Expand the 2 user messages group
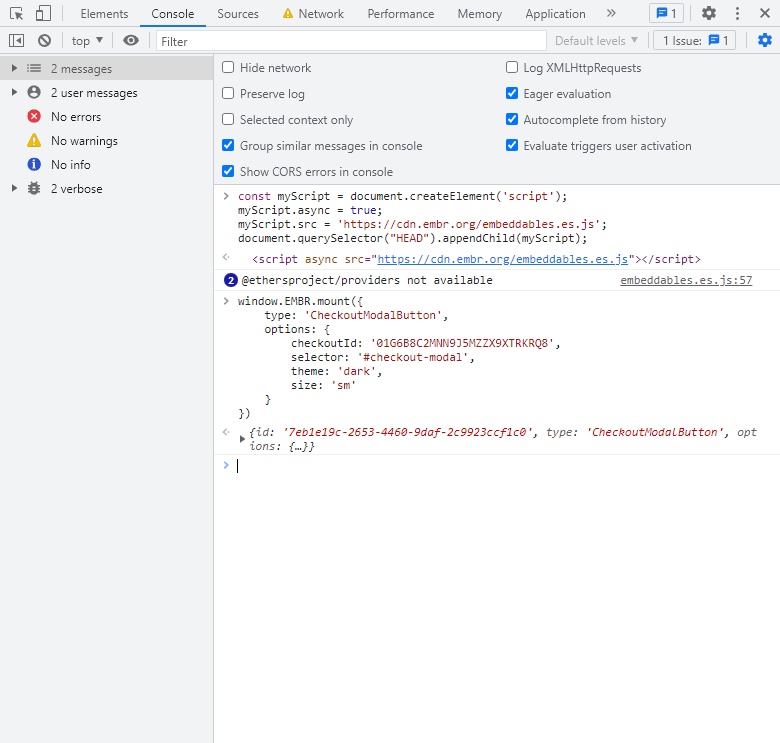 pos(14,93)
